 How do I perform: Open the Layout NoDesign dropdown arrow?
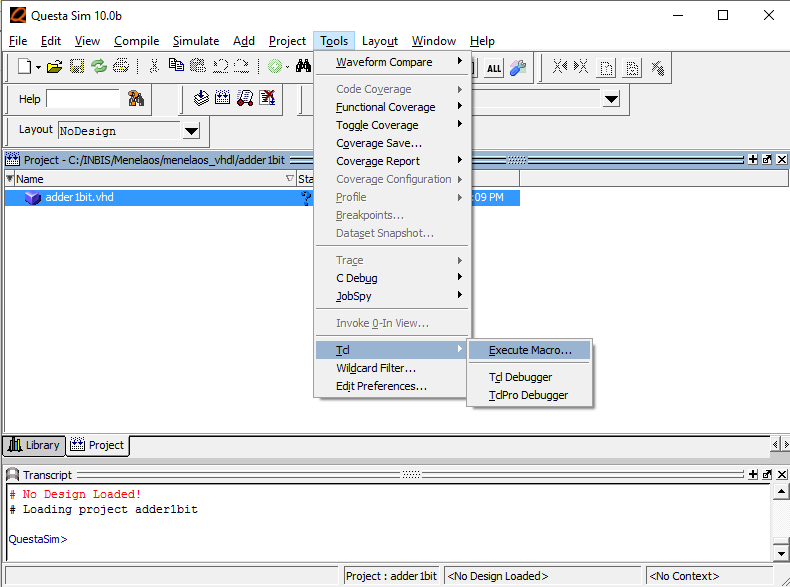coord(191,132)
